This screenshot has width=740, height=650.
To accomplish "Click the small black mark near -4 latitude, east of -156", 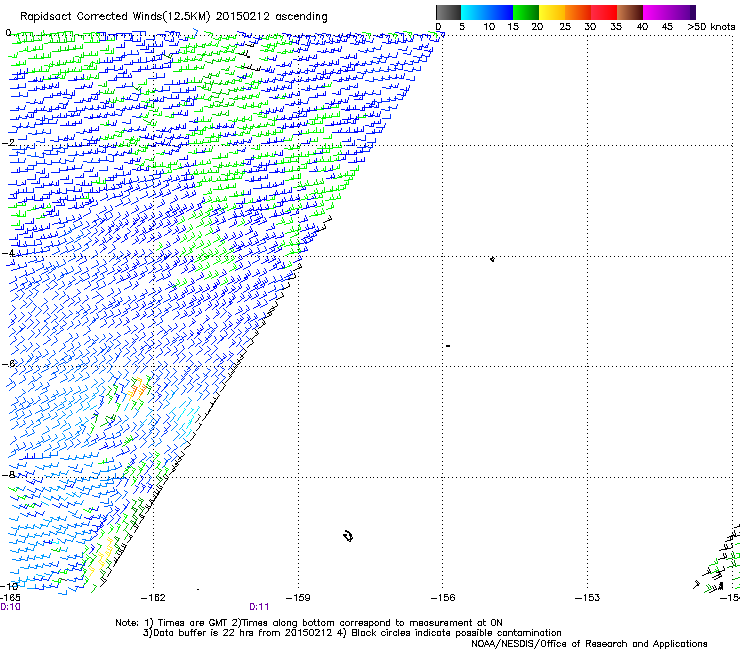I will [492, 259].
